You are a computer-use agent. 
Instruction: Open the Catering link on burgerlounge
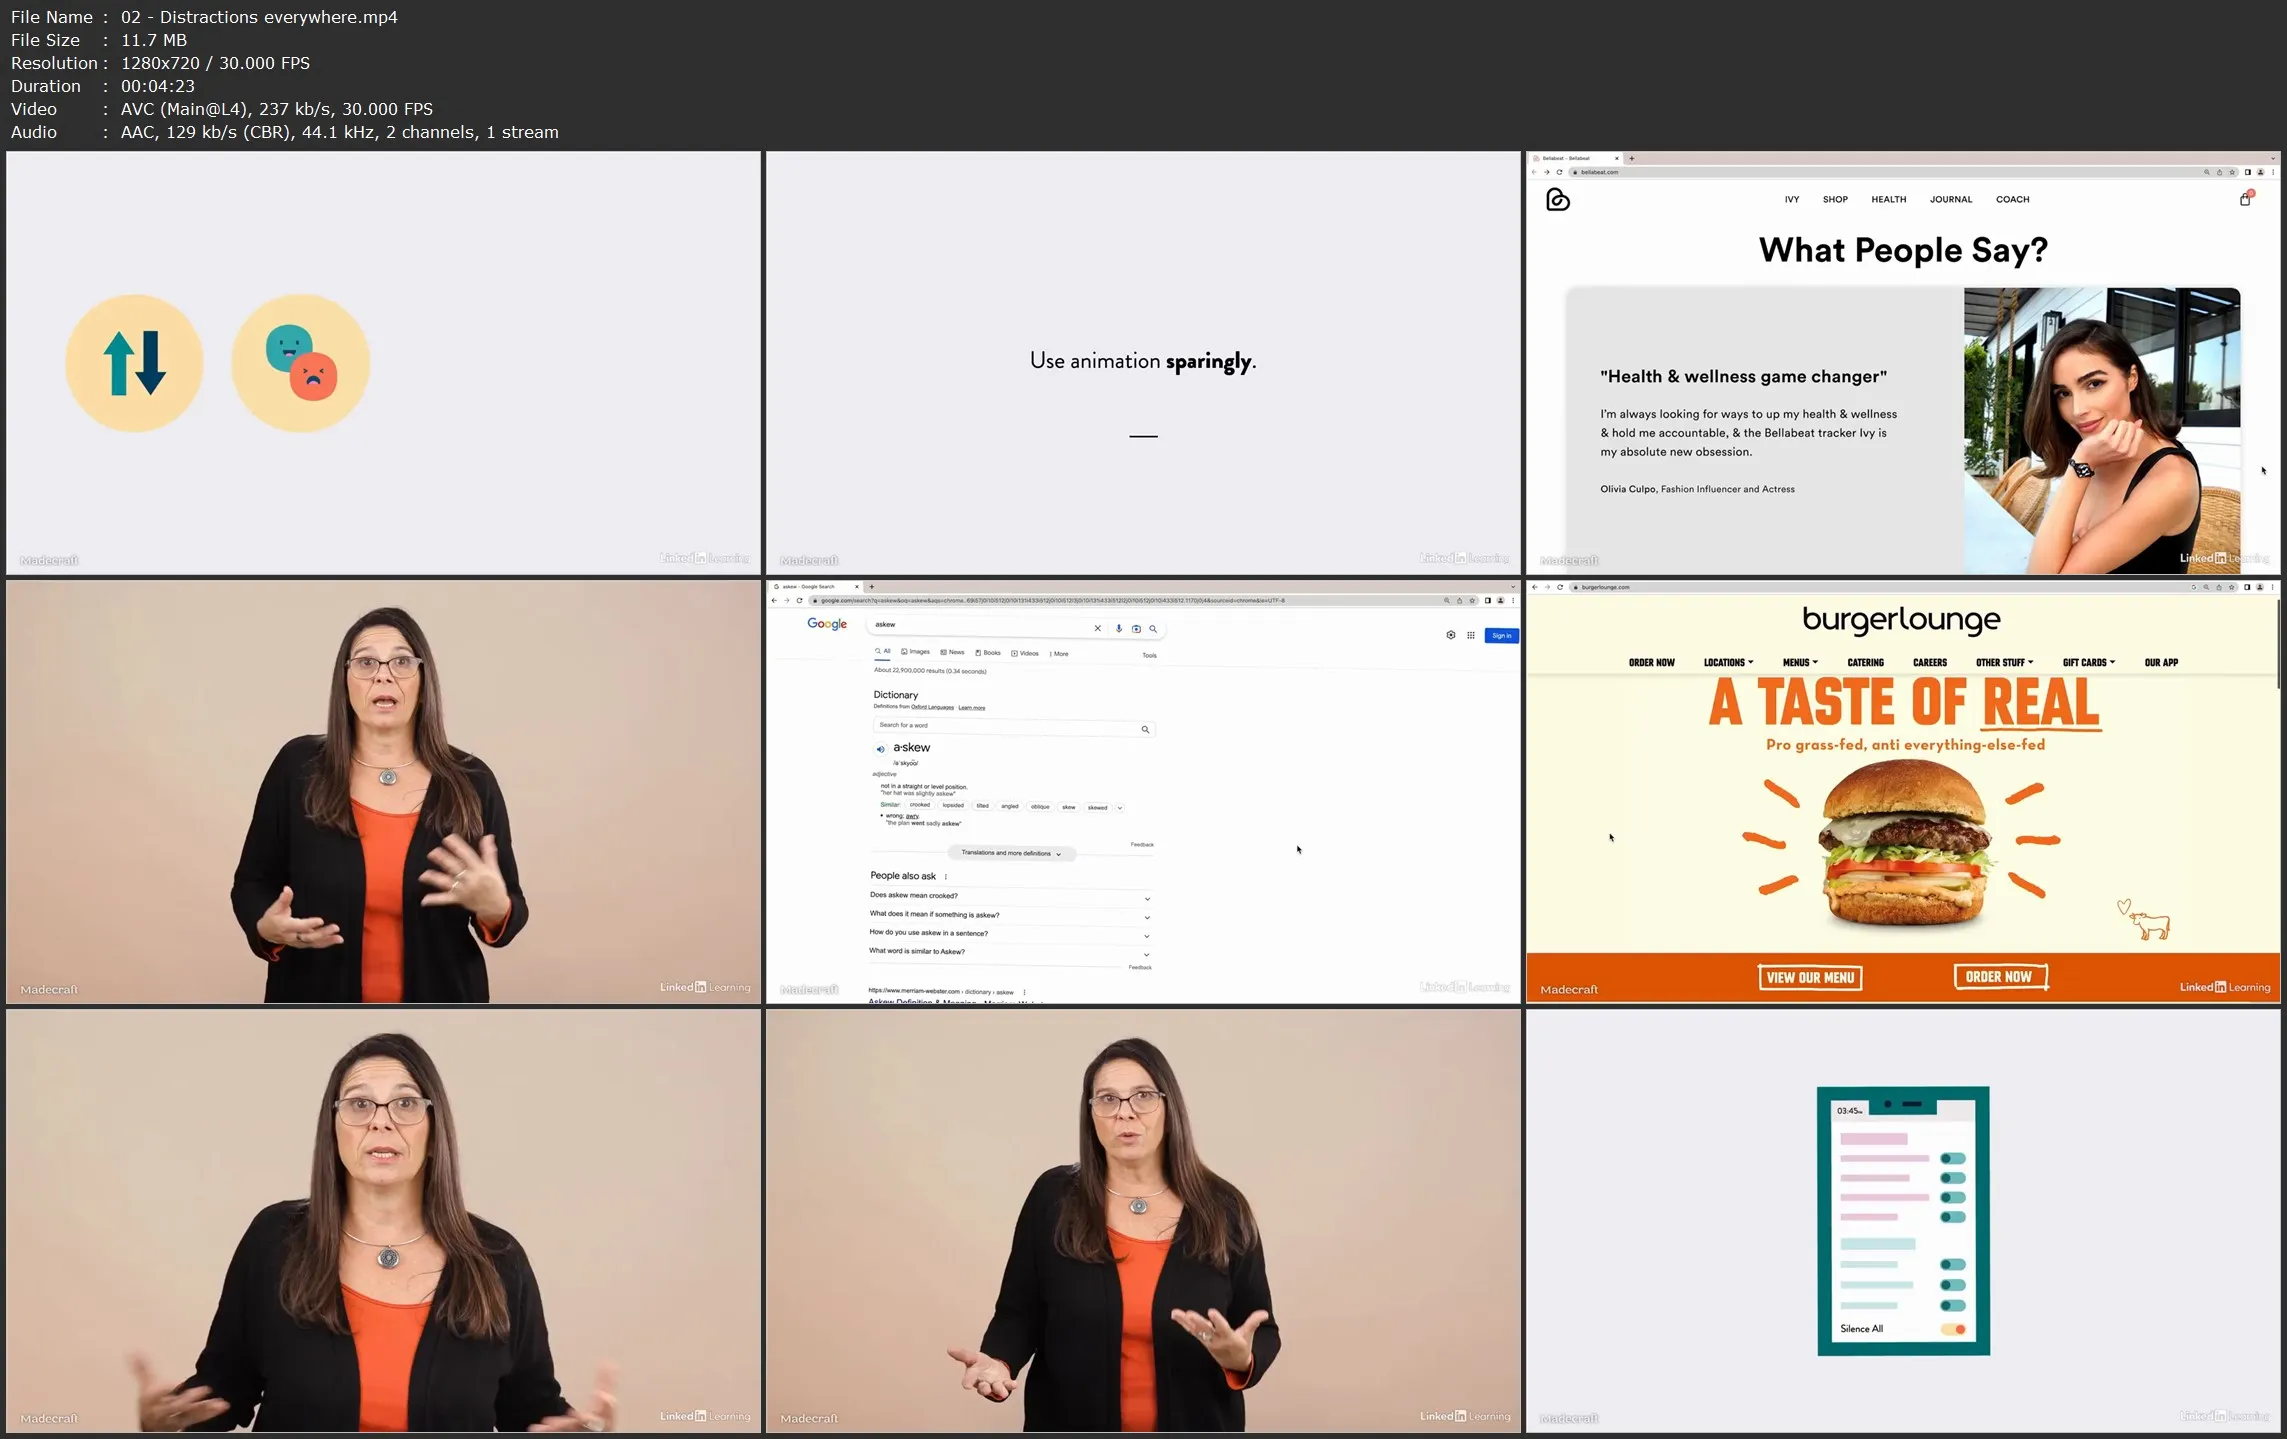pos(1865,662)
